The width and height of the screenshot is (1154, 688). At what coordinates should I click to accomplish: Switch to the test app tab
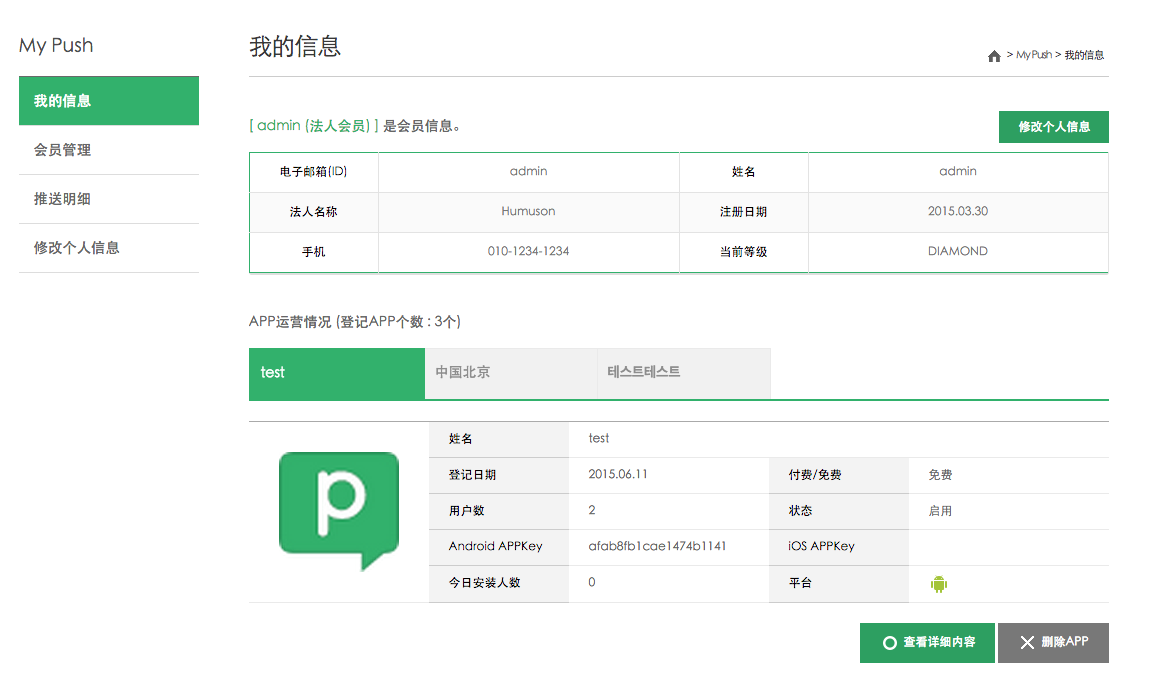tap(337, 374)
